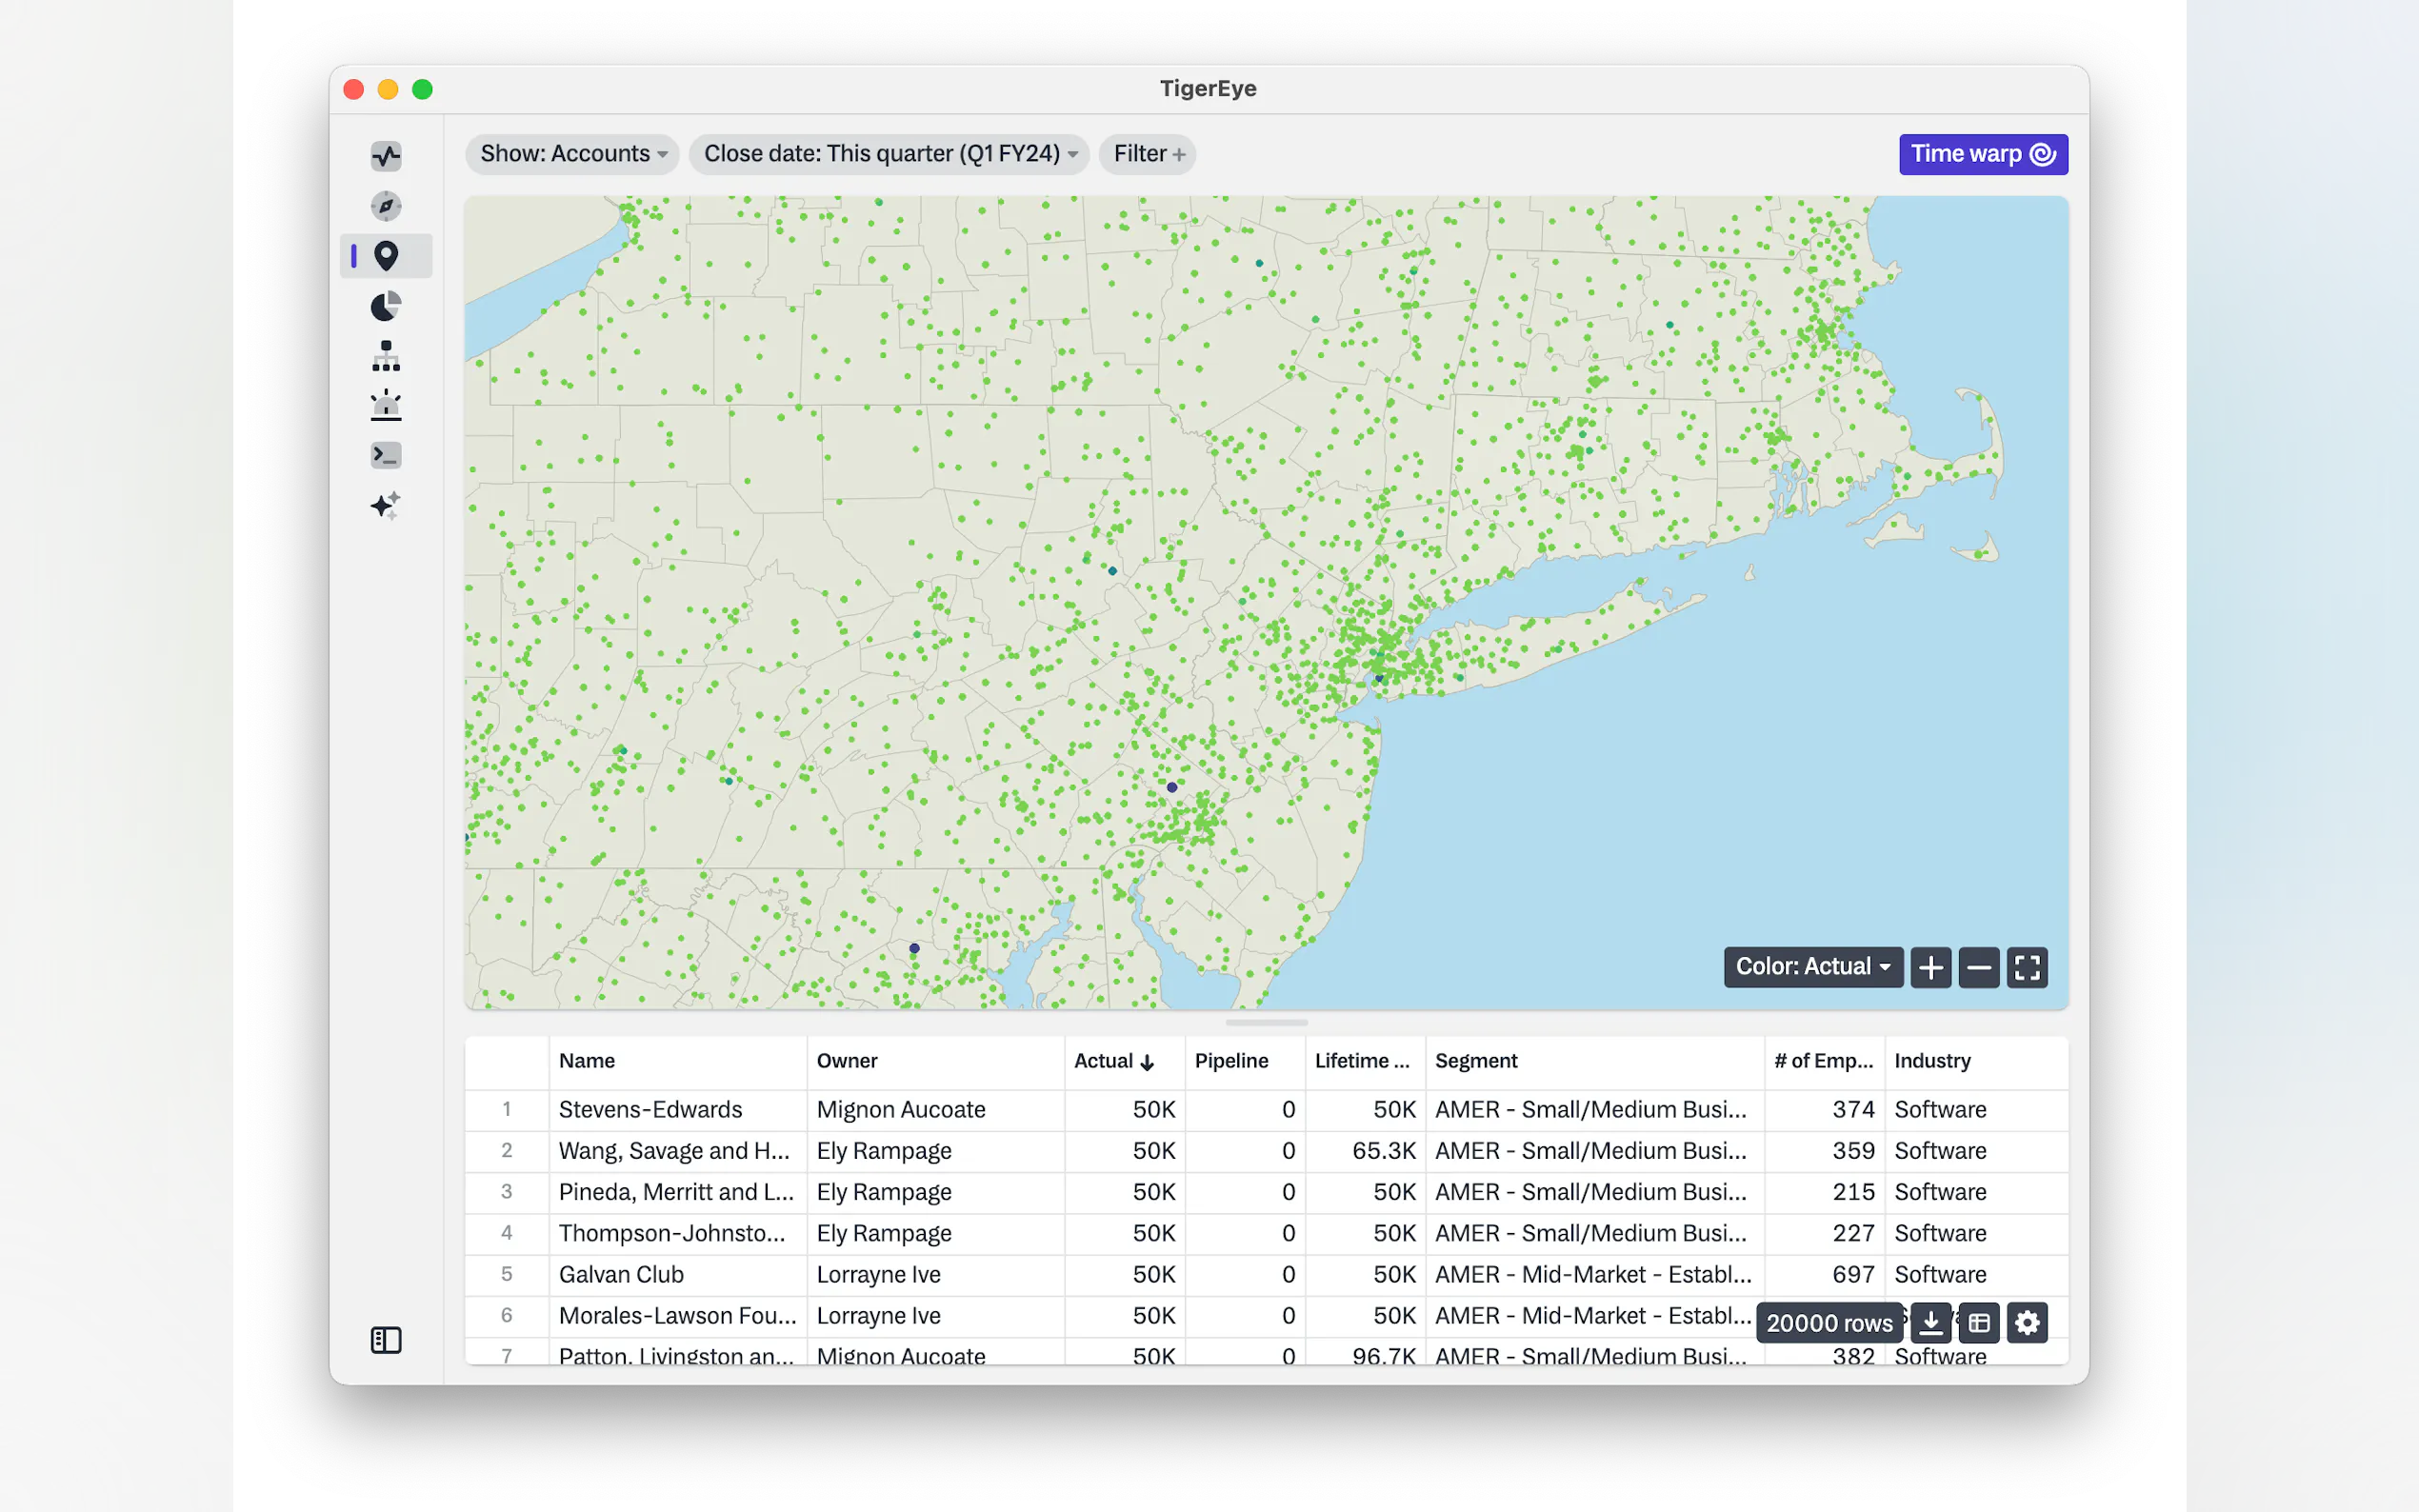Open the org hierarchy view icon
Image resolution: width=2419 pixels, height=1512 pixels.
(386, 356)
